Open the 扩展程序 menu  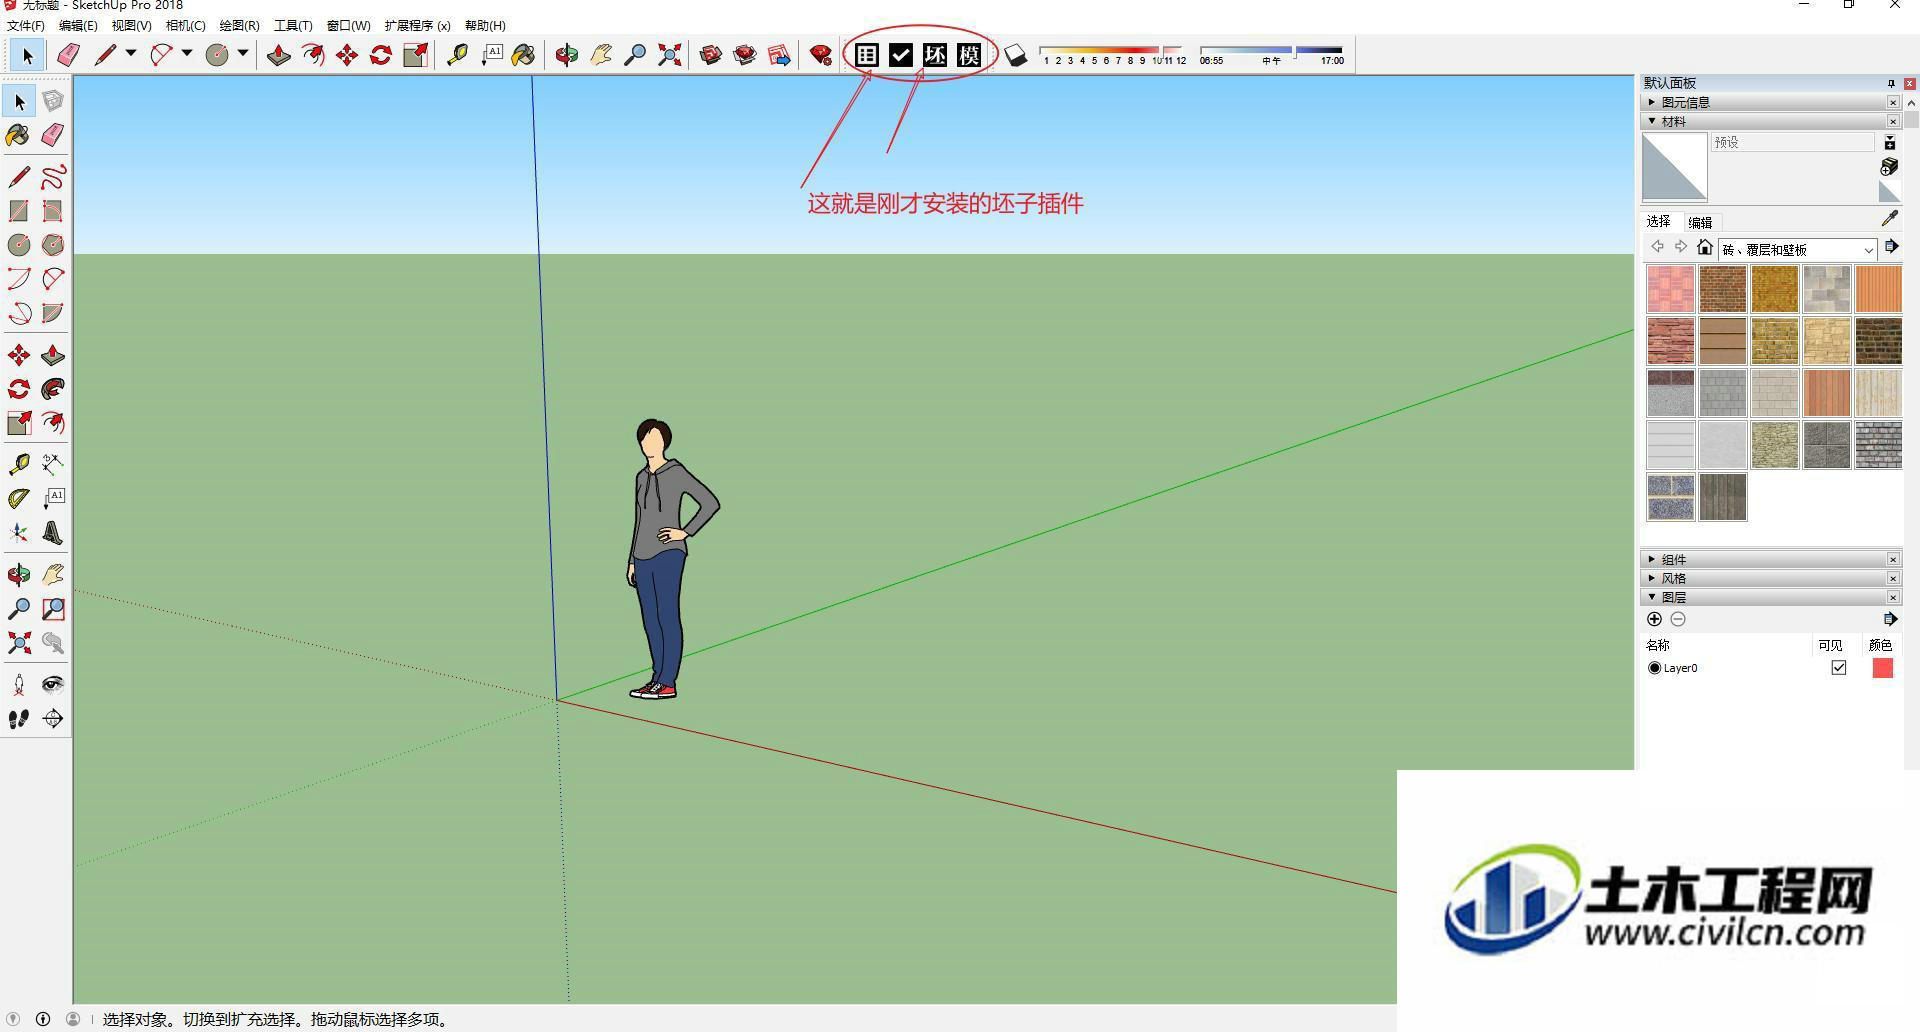(x=417, y=25)
